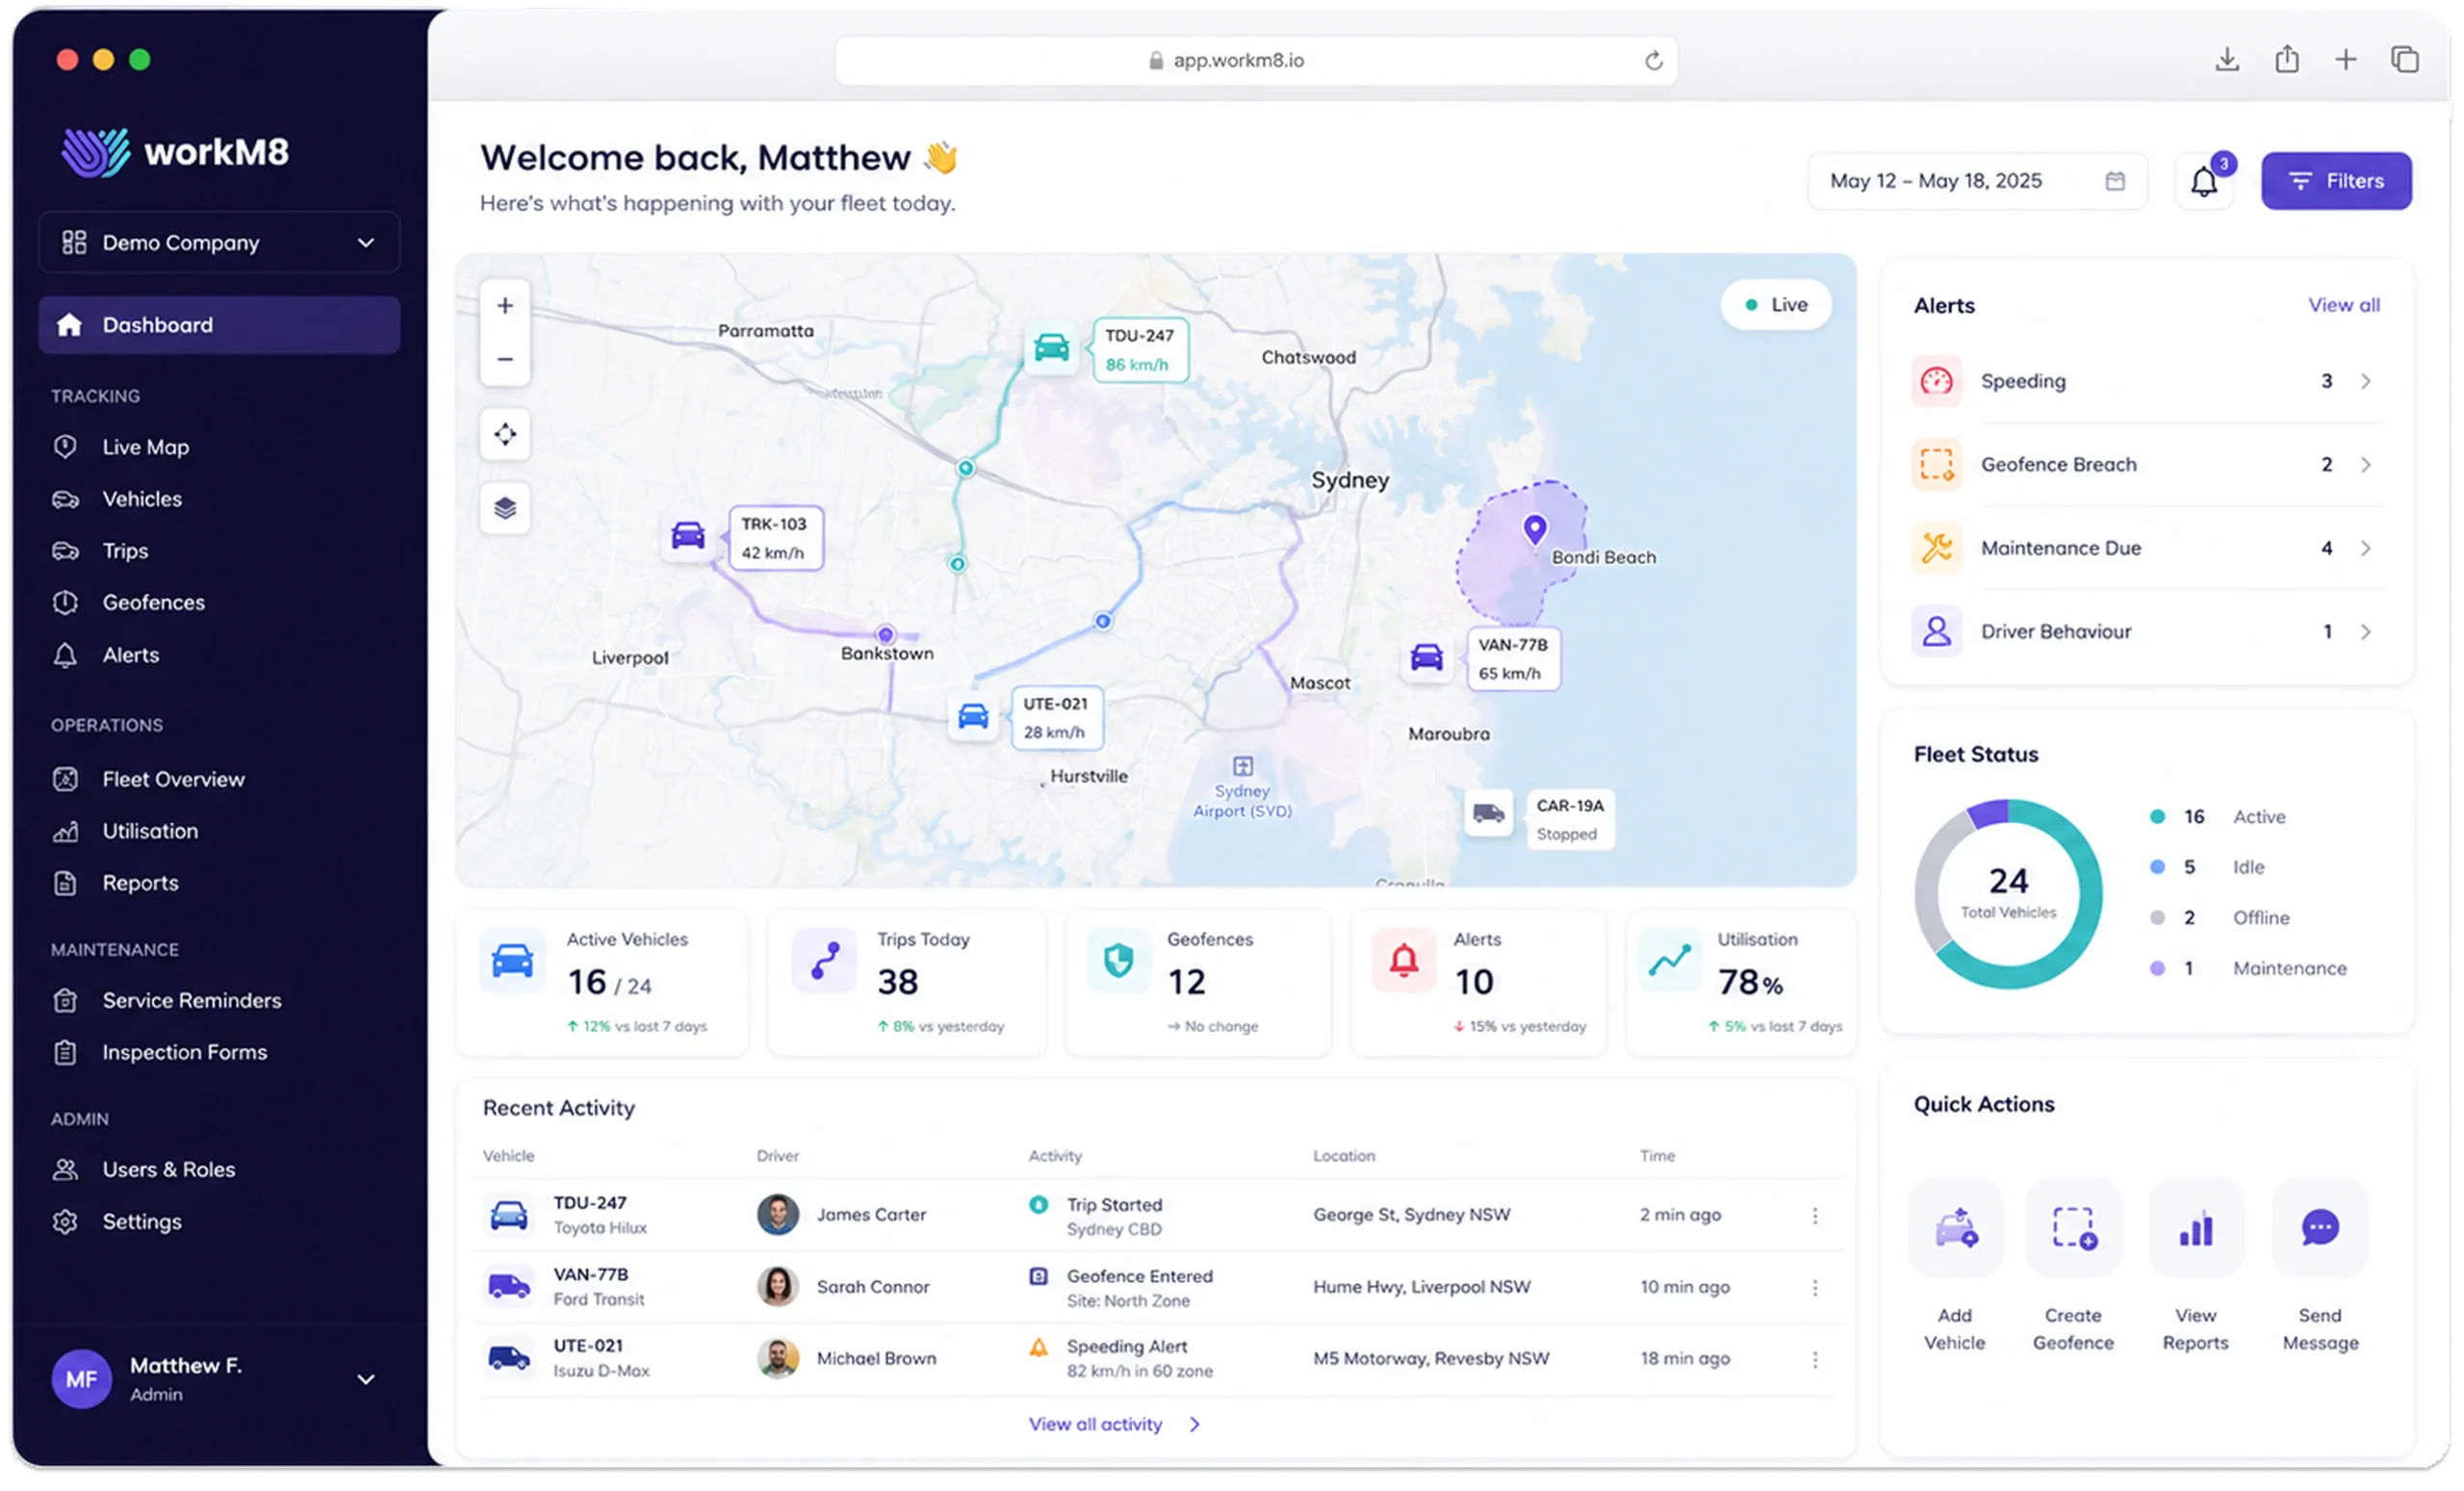Expand the Geofence Breach row chevron

click(2365, 465)
